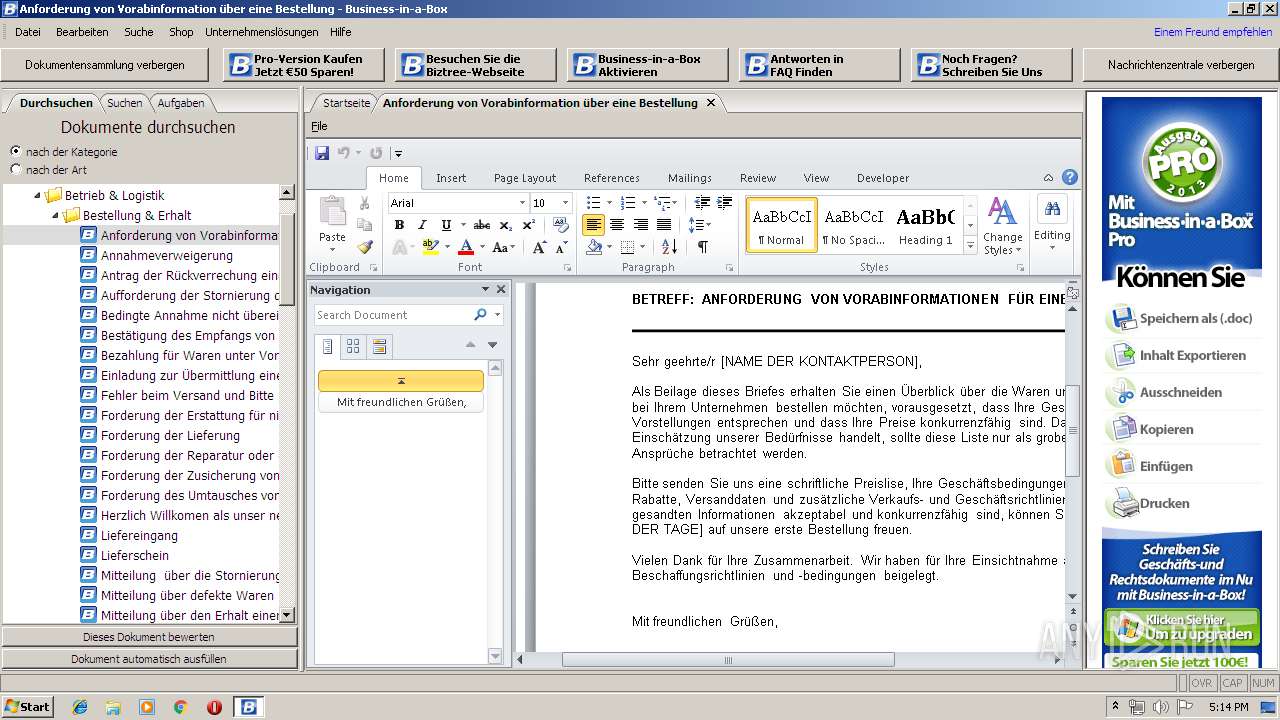Open the Mailings ribbon tab
1280x720 pixels.
pyautogui.click(x=690, y=178)
